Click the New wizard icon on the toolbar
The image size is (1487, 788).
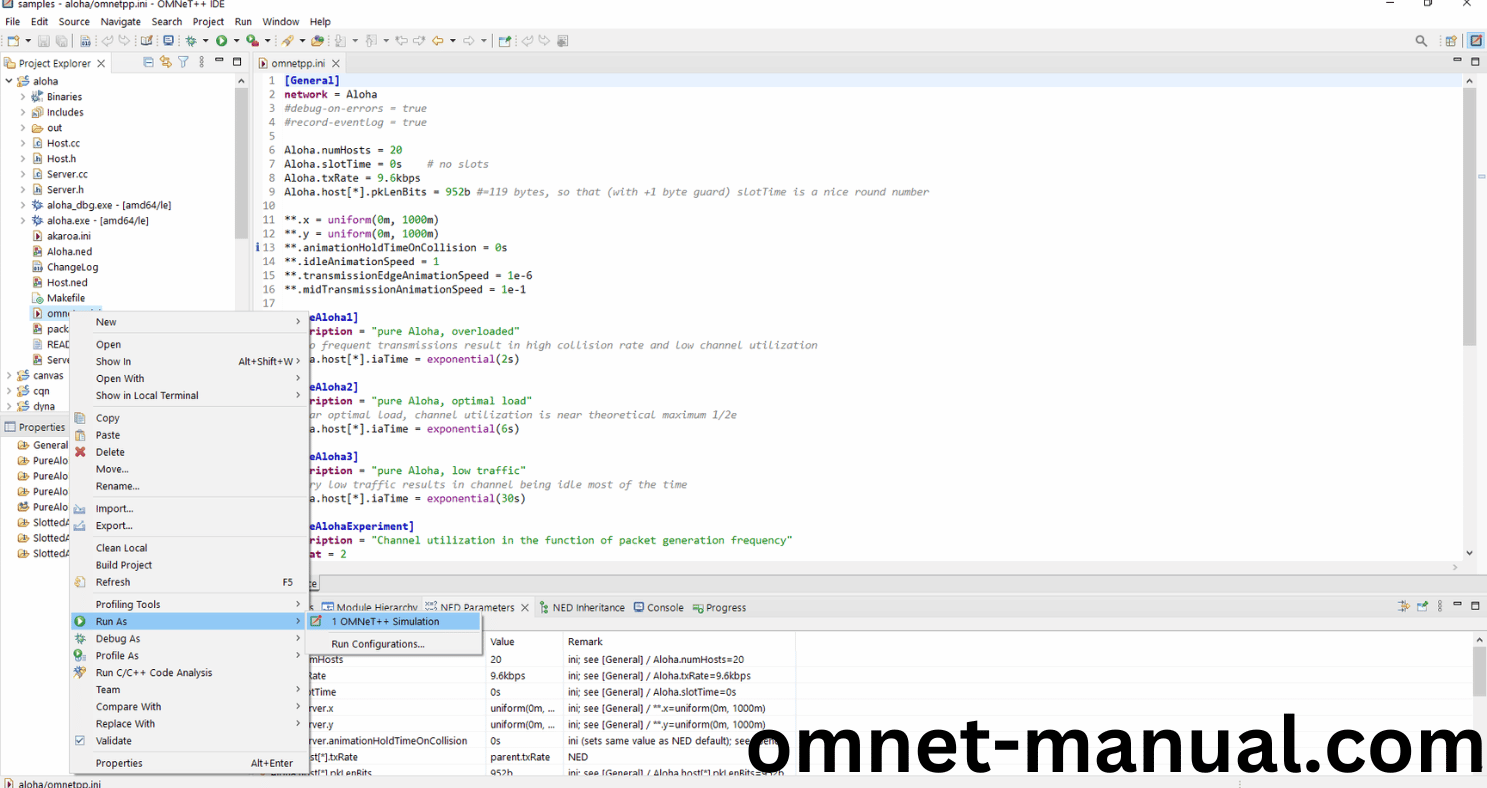point(12,40)
